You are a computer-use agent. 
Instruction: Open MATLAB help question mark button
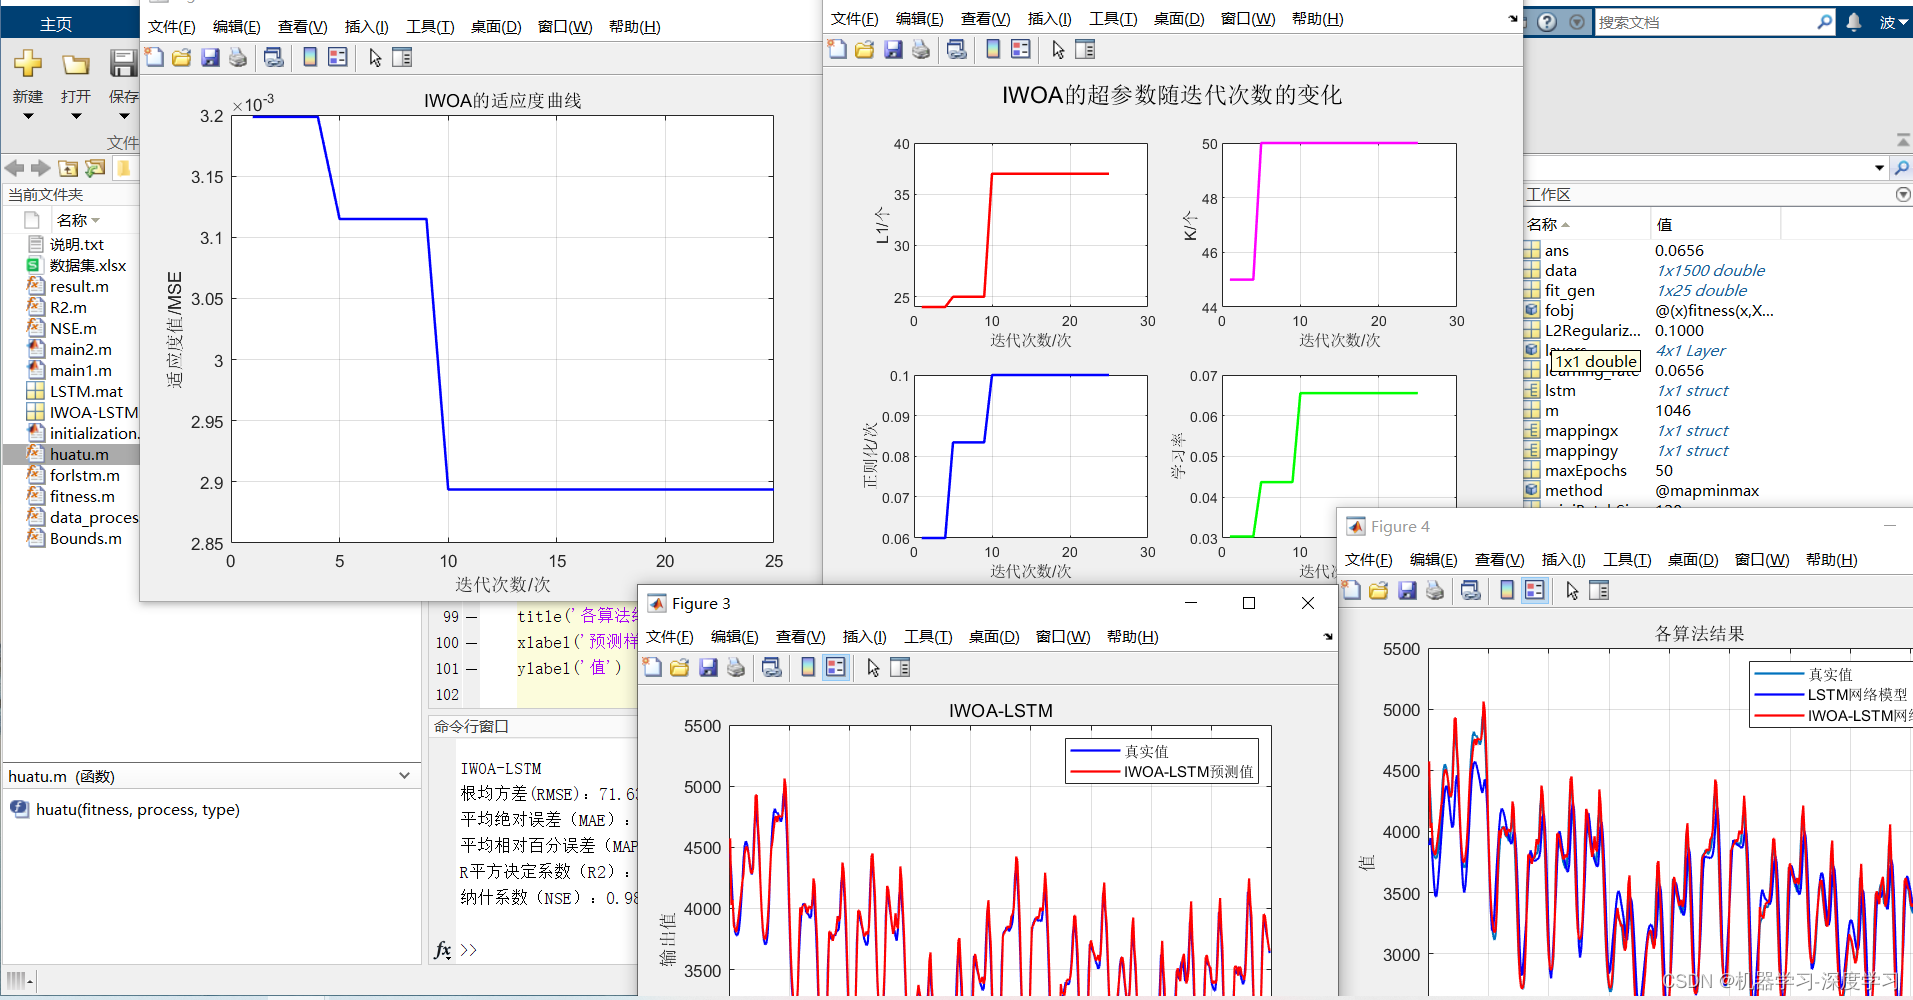tap(1547, 22)
